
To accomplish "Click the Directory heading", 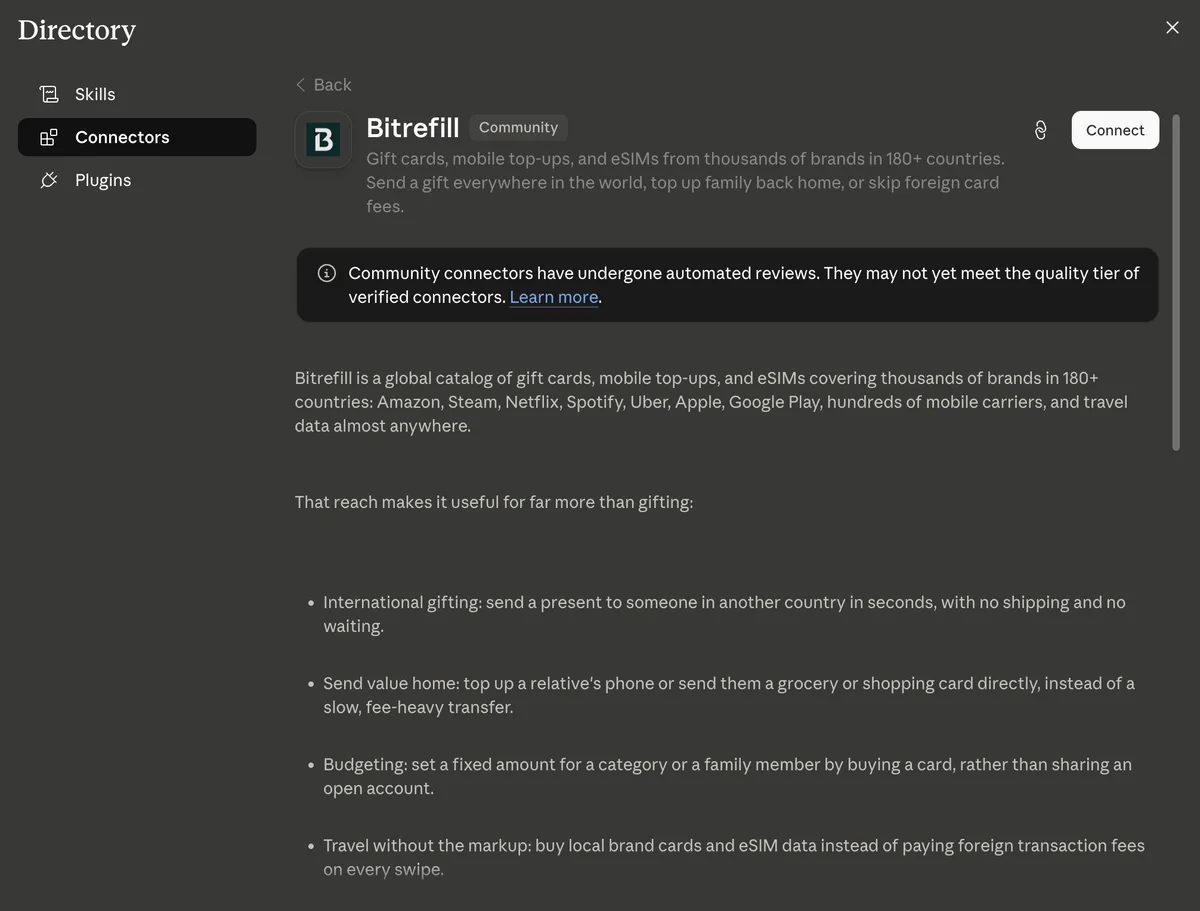I will tap(77, 31).
